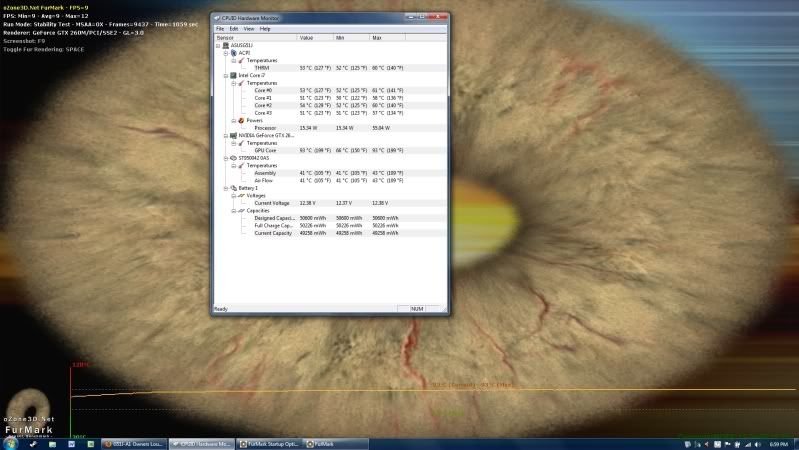799x450 pixels.
Task: Select the Core #1 temperature row
Action: 330,98
